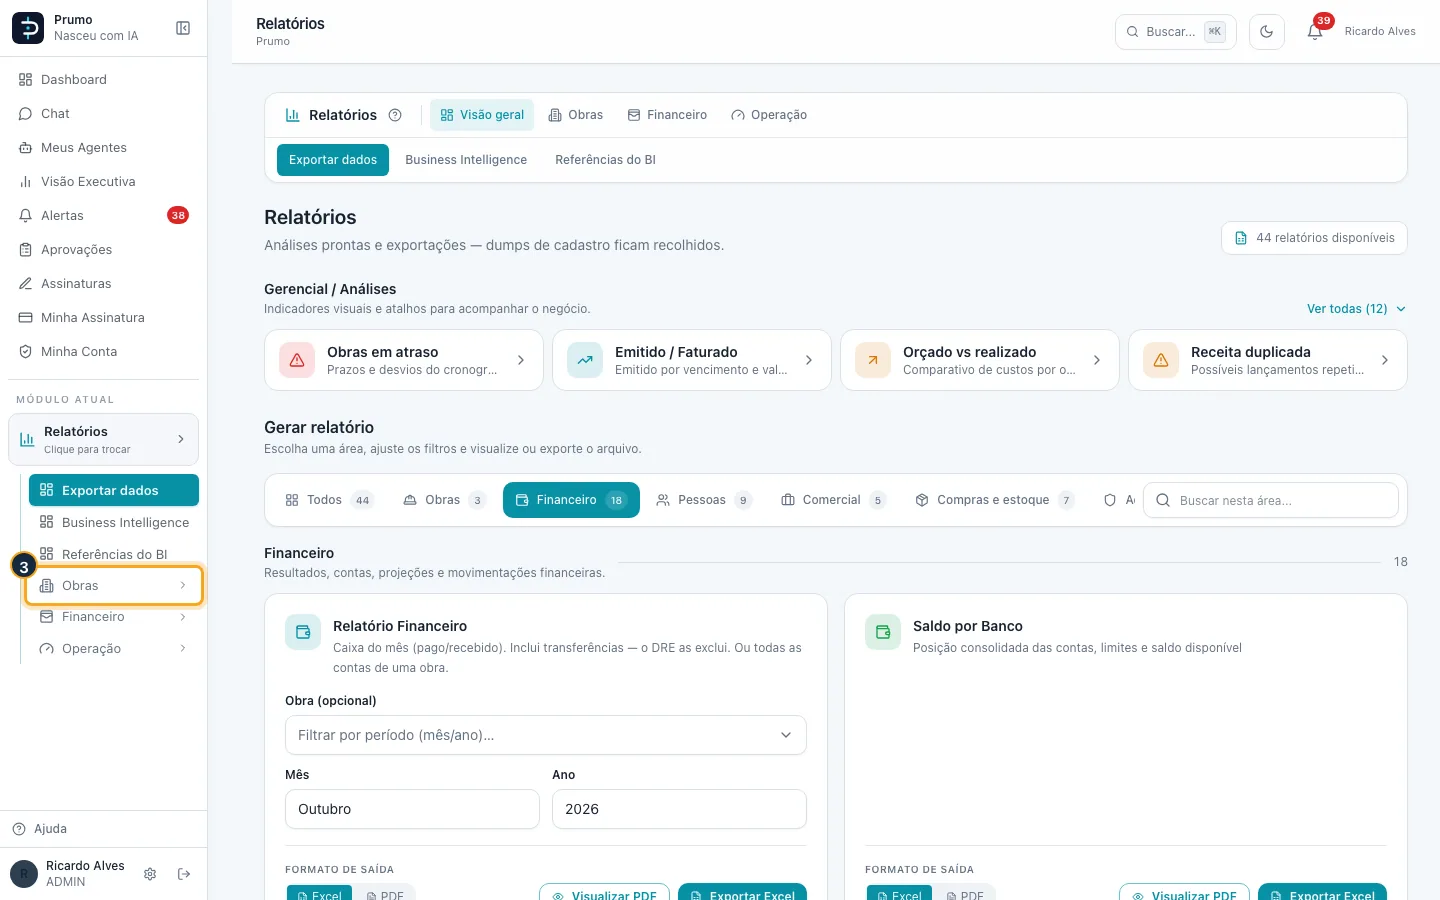This screenshot has width=1440, height=900.
Task: Filter reports by Compras e estoque
Action: [994, 500]
